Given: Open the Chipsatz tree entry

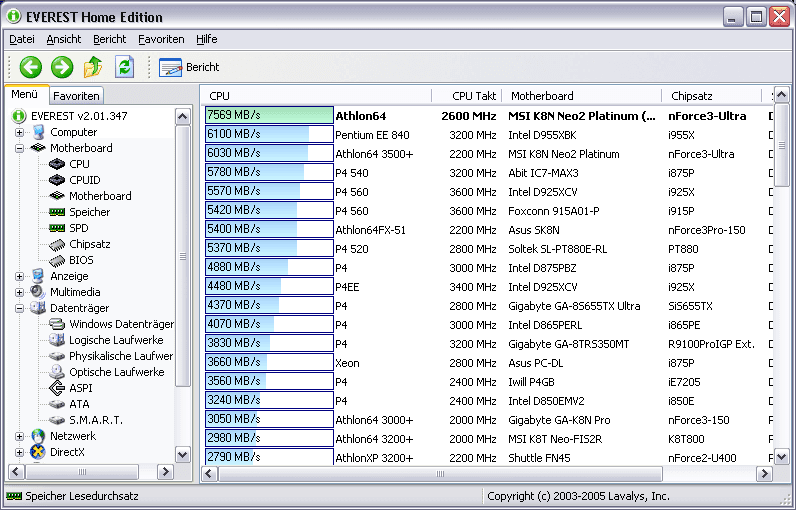Looking at the screenshot, I should pos(89,244).
